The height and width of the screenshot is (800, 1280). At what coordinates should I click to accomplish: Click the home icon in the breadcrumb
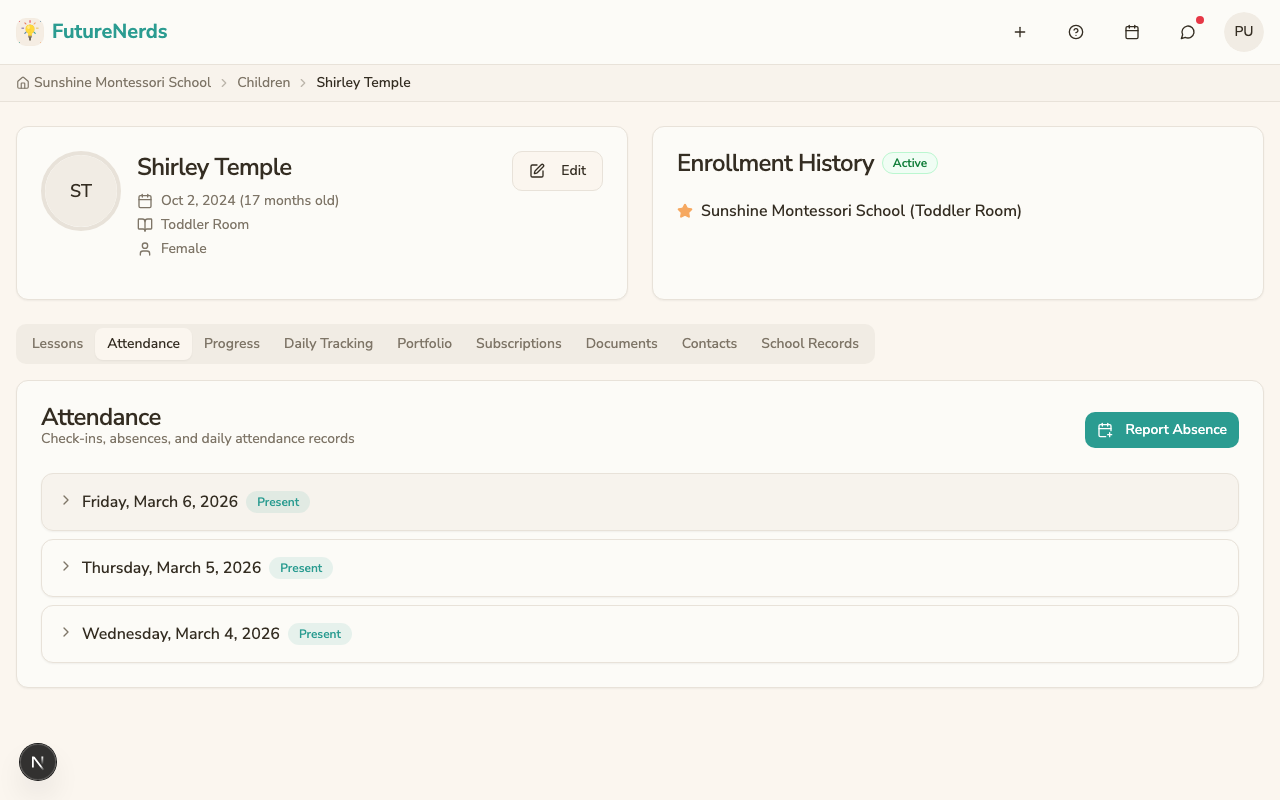pos(22,82)
